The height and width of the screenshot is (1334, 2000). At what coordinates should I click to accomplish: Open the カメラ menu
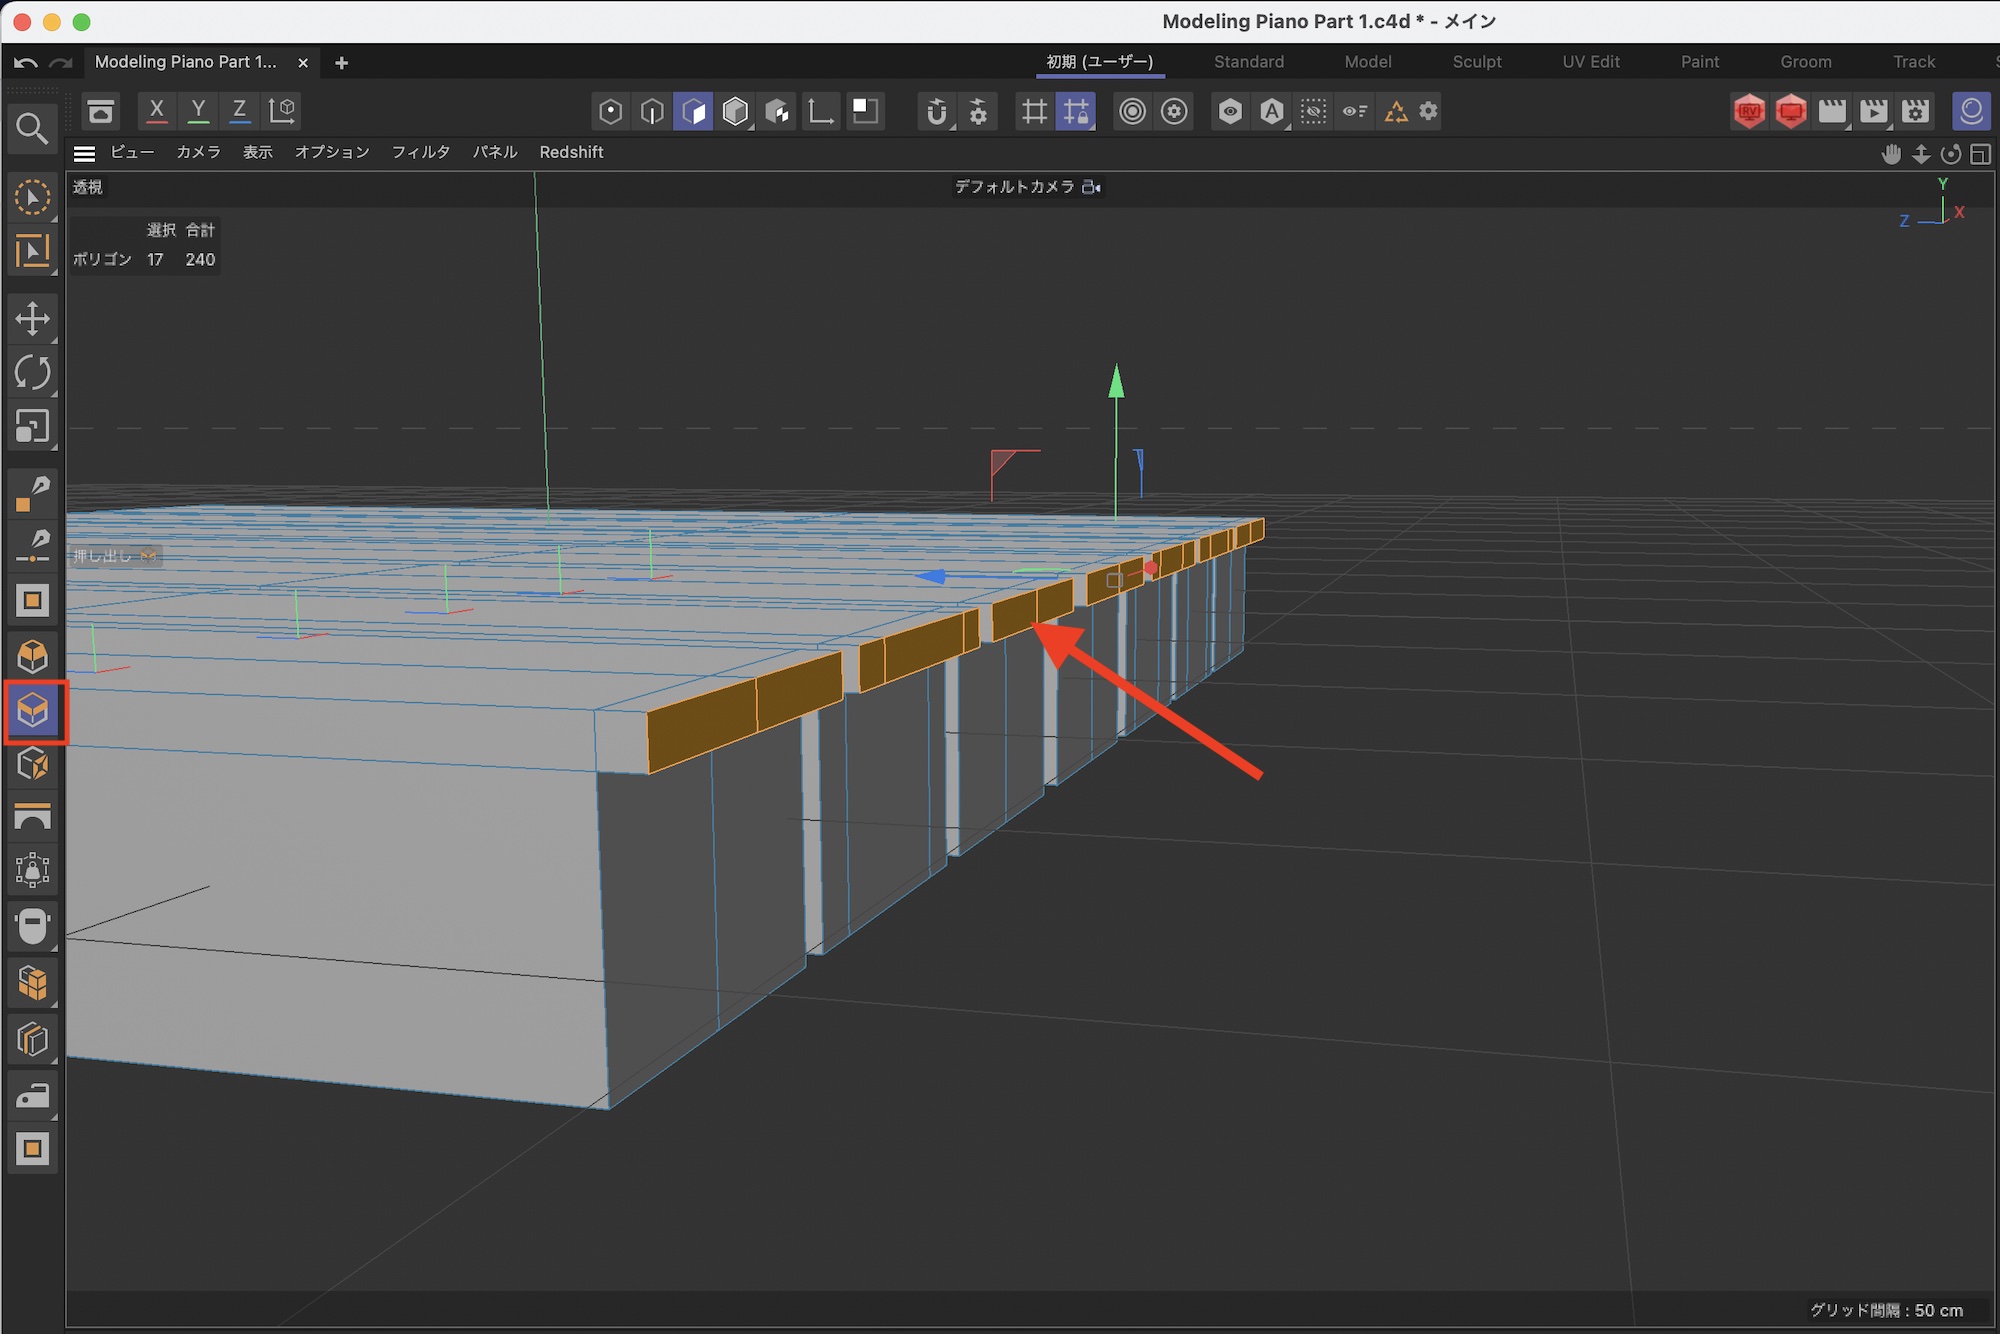click(198, 152)
